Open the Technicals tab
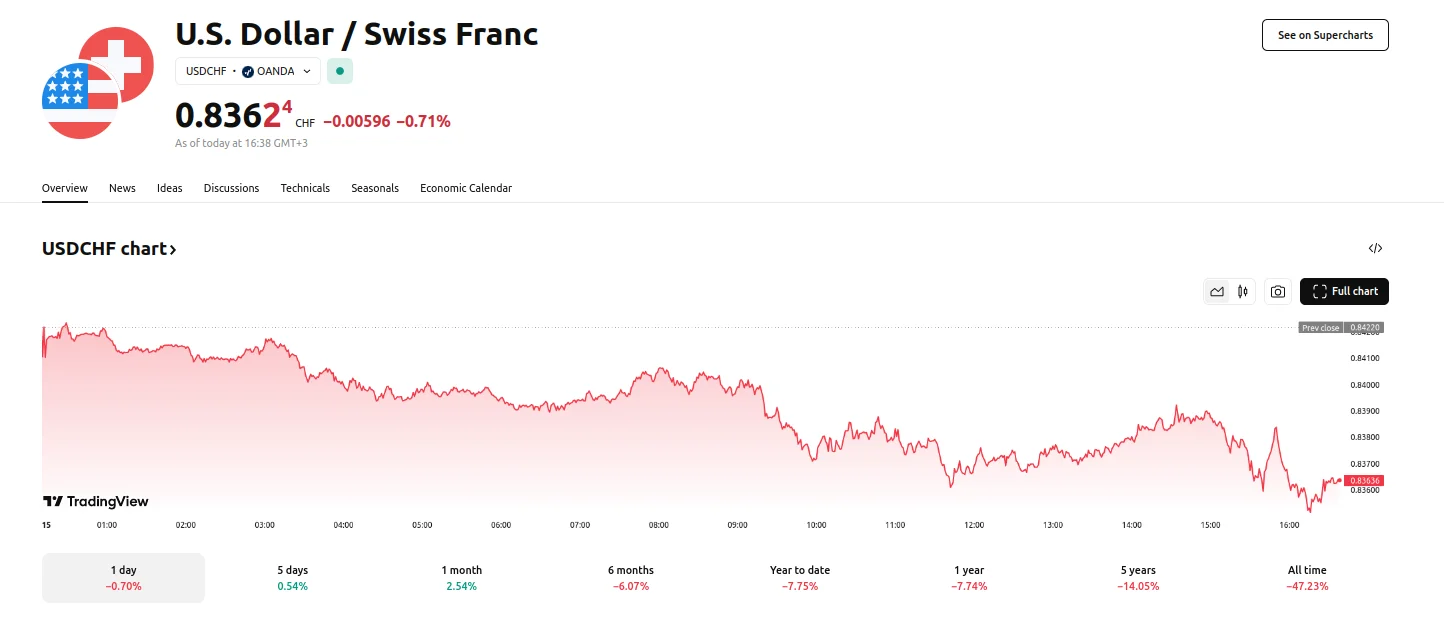The height and width of the screenshot is (627, 1444). click(x=305, y=188)
